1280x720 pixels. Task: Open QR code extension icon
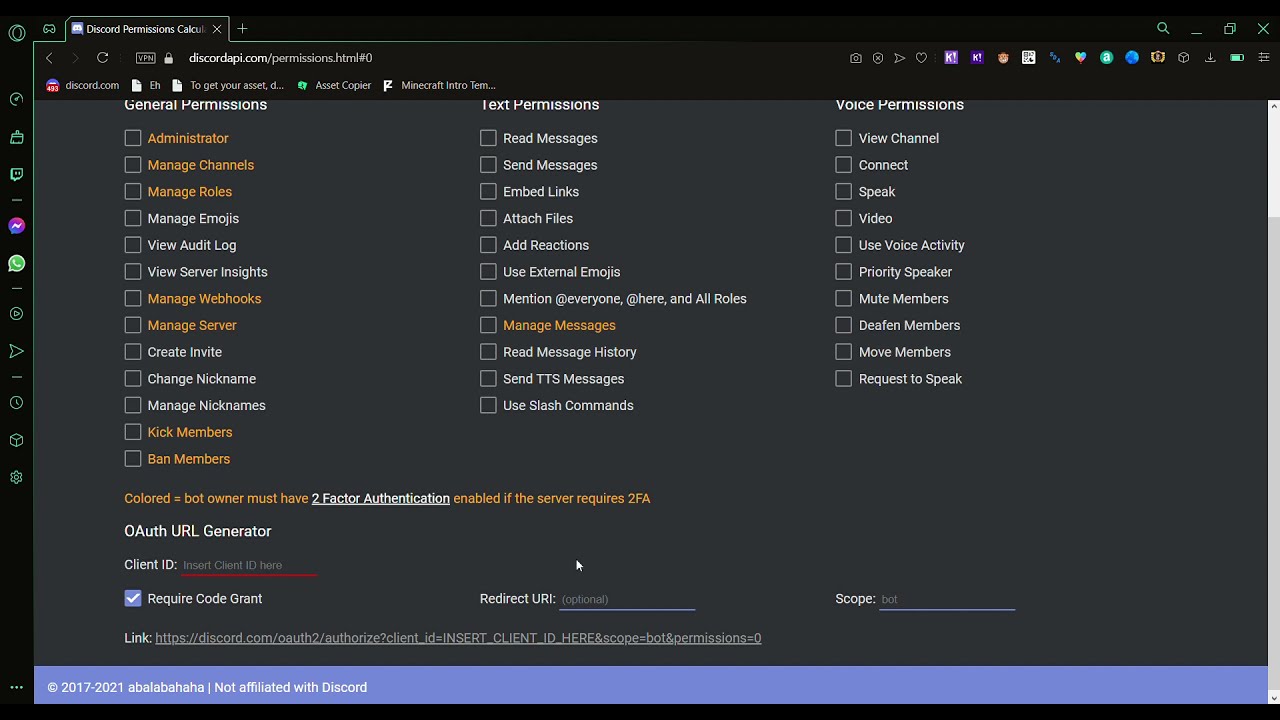click(x=1028, y=58)
